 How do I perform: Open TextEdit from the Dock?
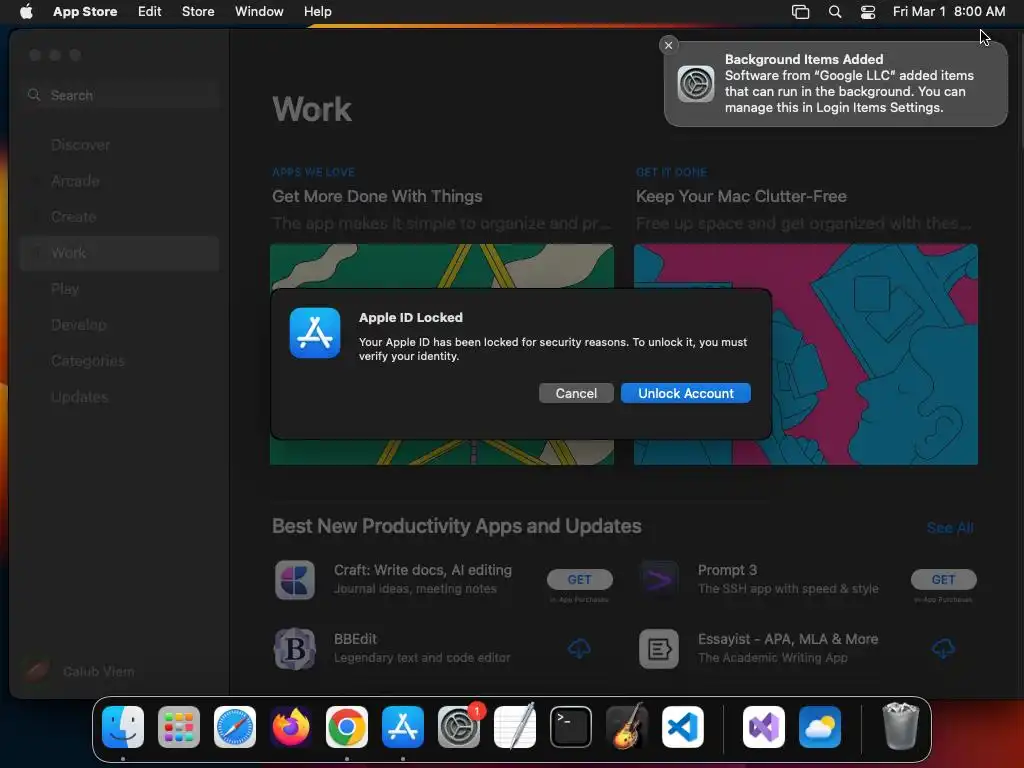515,727
